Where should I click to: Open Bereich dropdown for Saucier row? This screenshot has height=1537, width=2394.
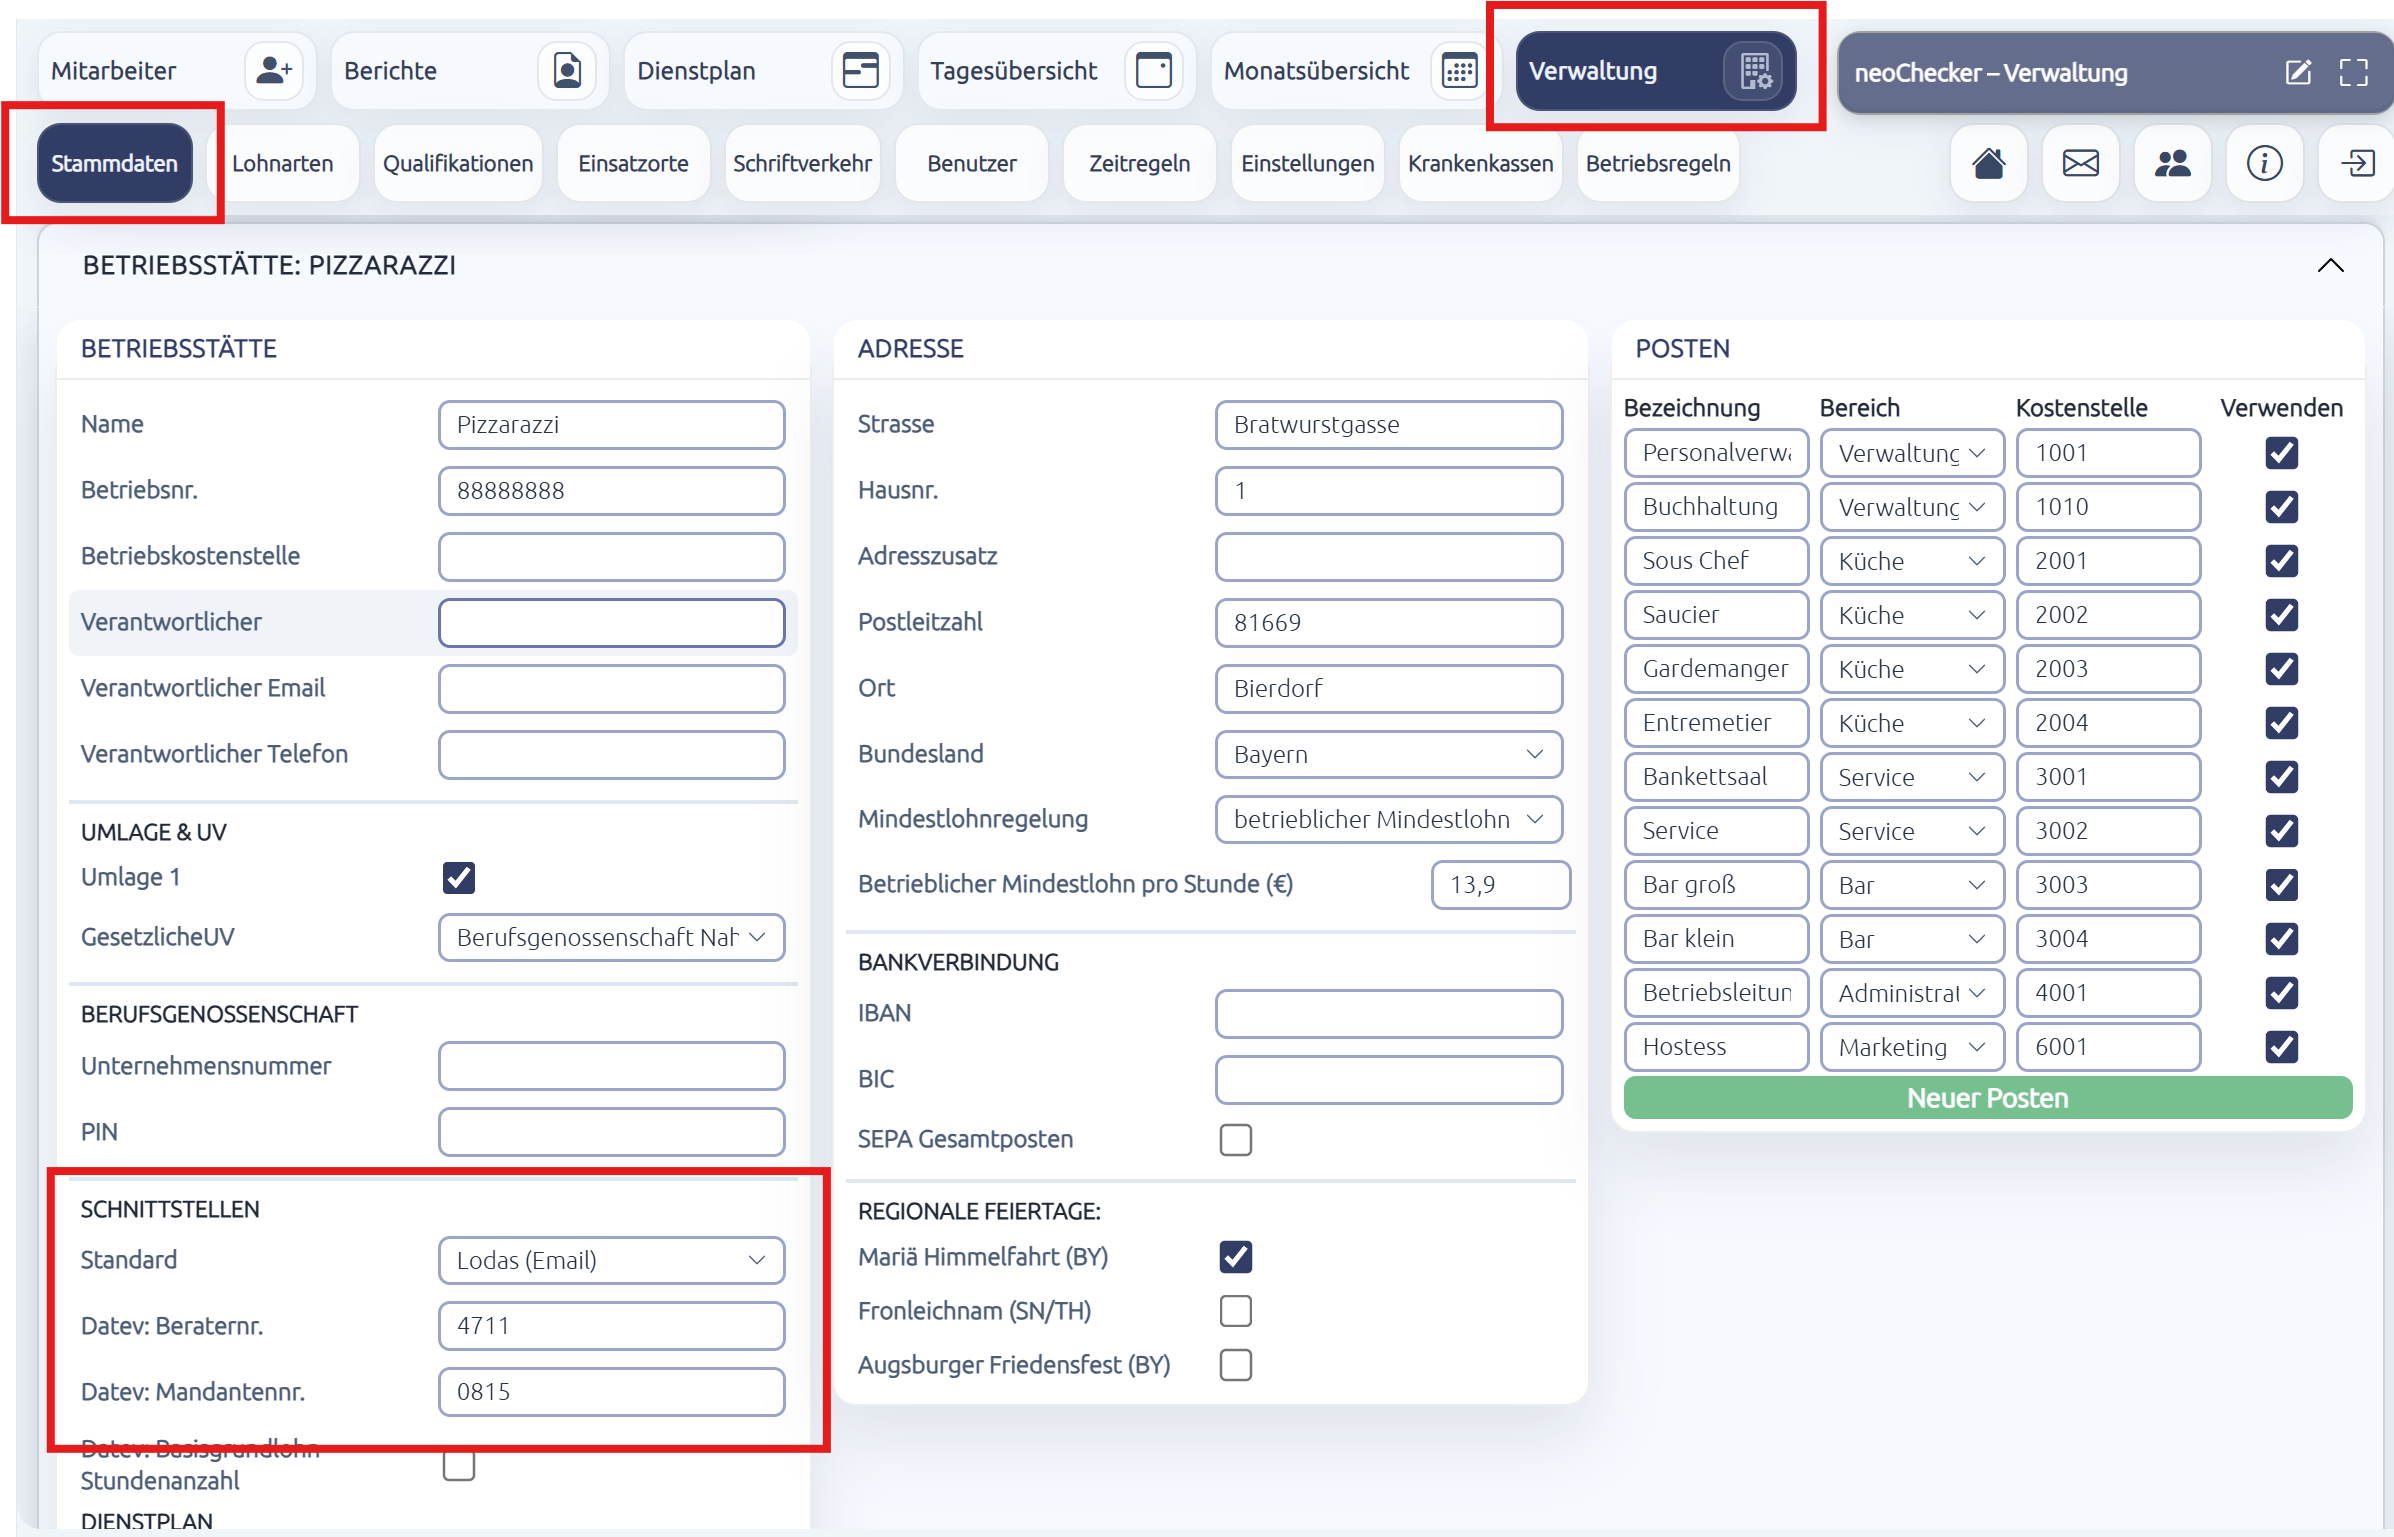click(1911, 614)
